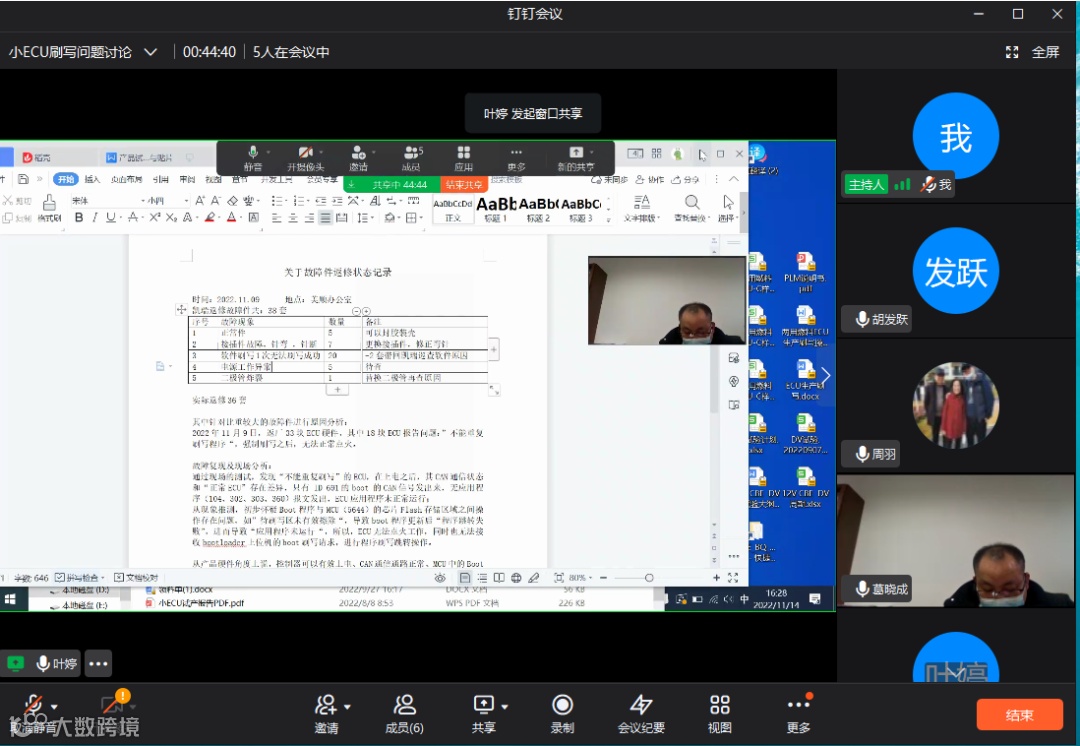Select the 插入 ribbon tab in WPS
Image resolution: width=1080 pixels, height=746 pixels.
pyautogui.click(x=92, y=179)
